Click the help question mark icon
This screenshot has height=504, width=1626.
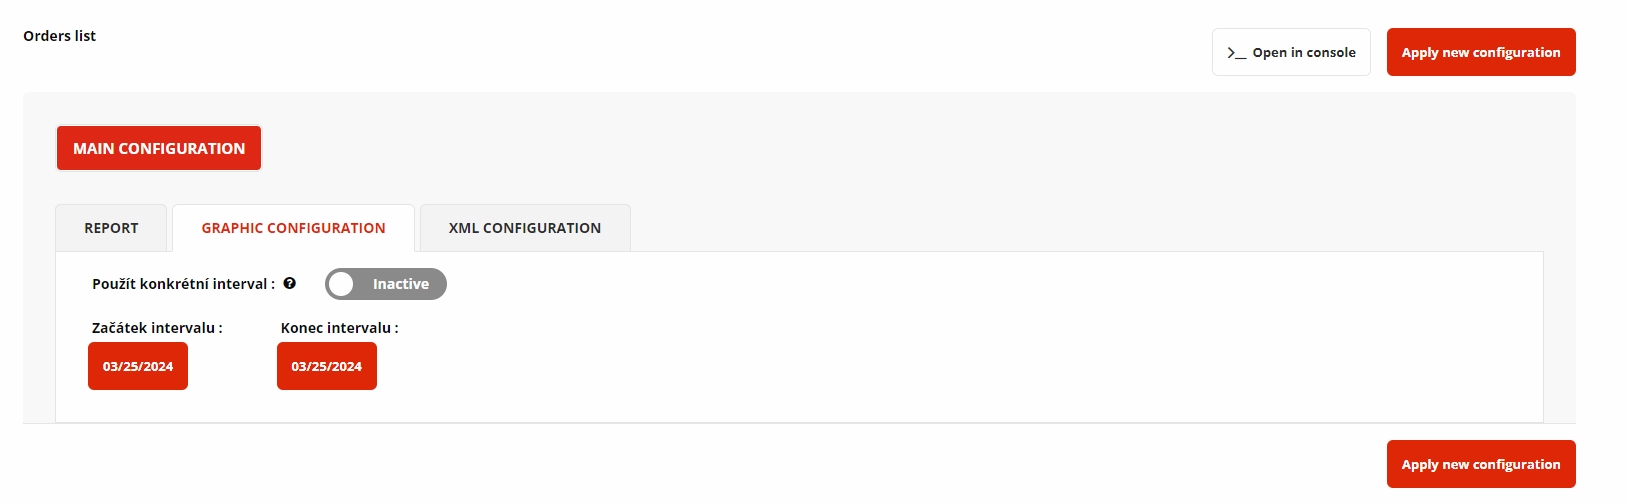(290, 283)
